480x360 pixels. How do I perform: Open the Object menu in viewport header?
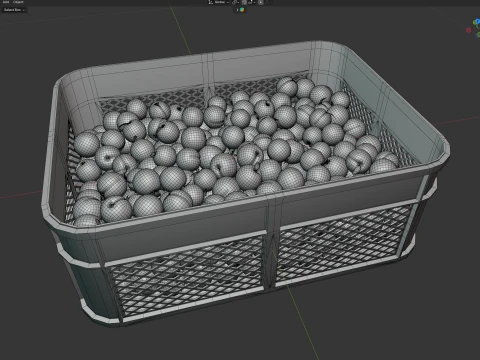(x=18, y=2)
